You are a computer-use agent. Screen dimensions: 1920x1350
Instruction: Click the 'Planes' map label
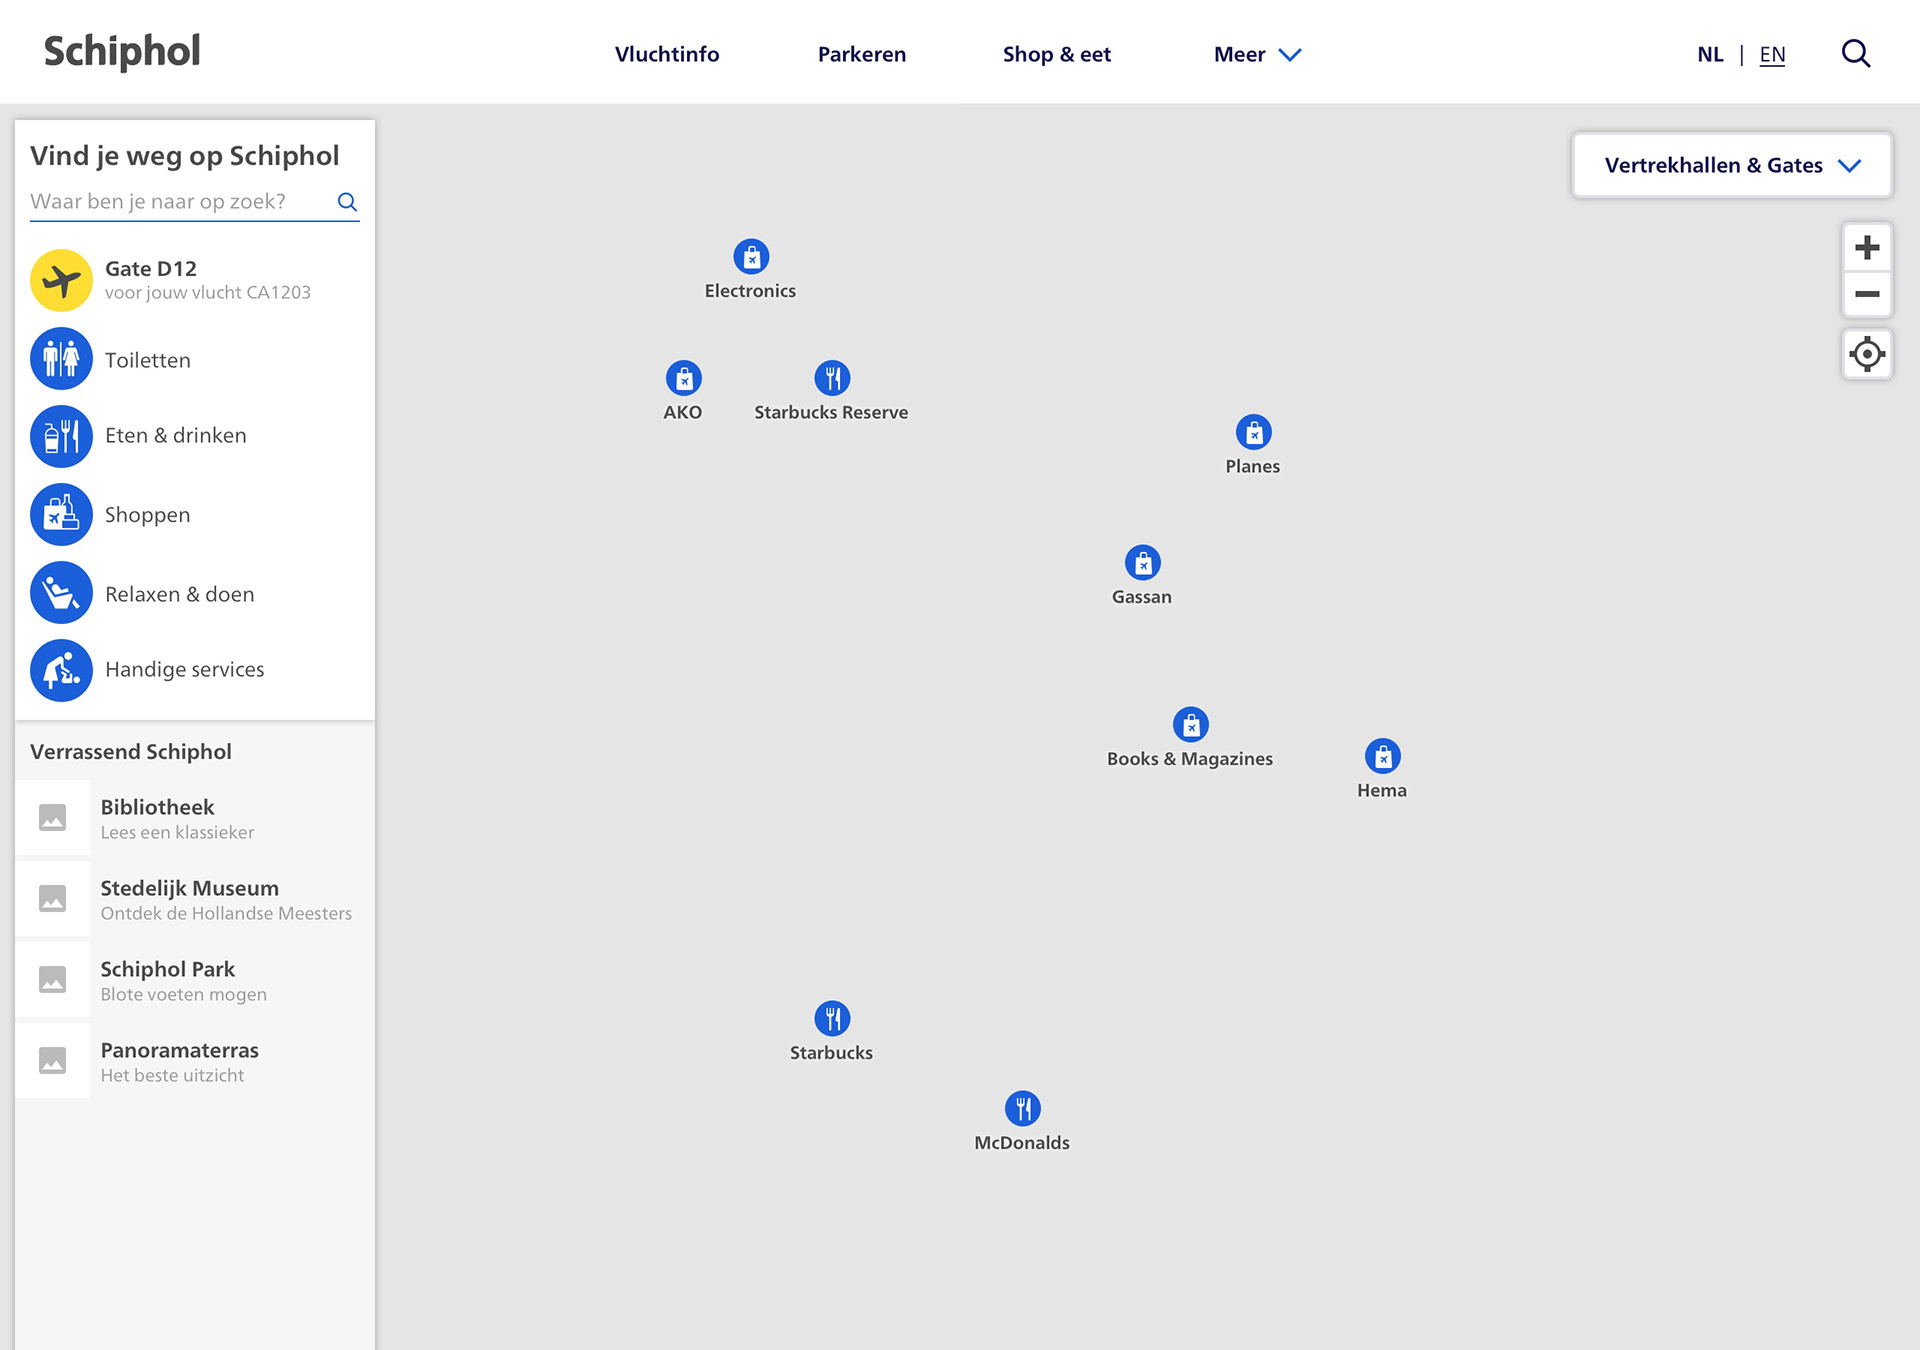point(1253,467)
